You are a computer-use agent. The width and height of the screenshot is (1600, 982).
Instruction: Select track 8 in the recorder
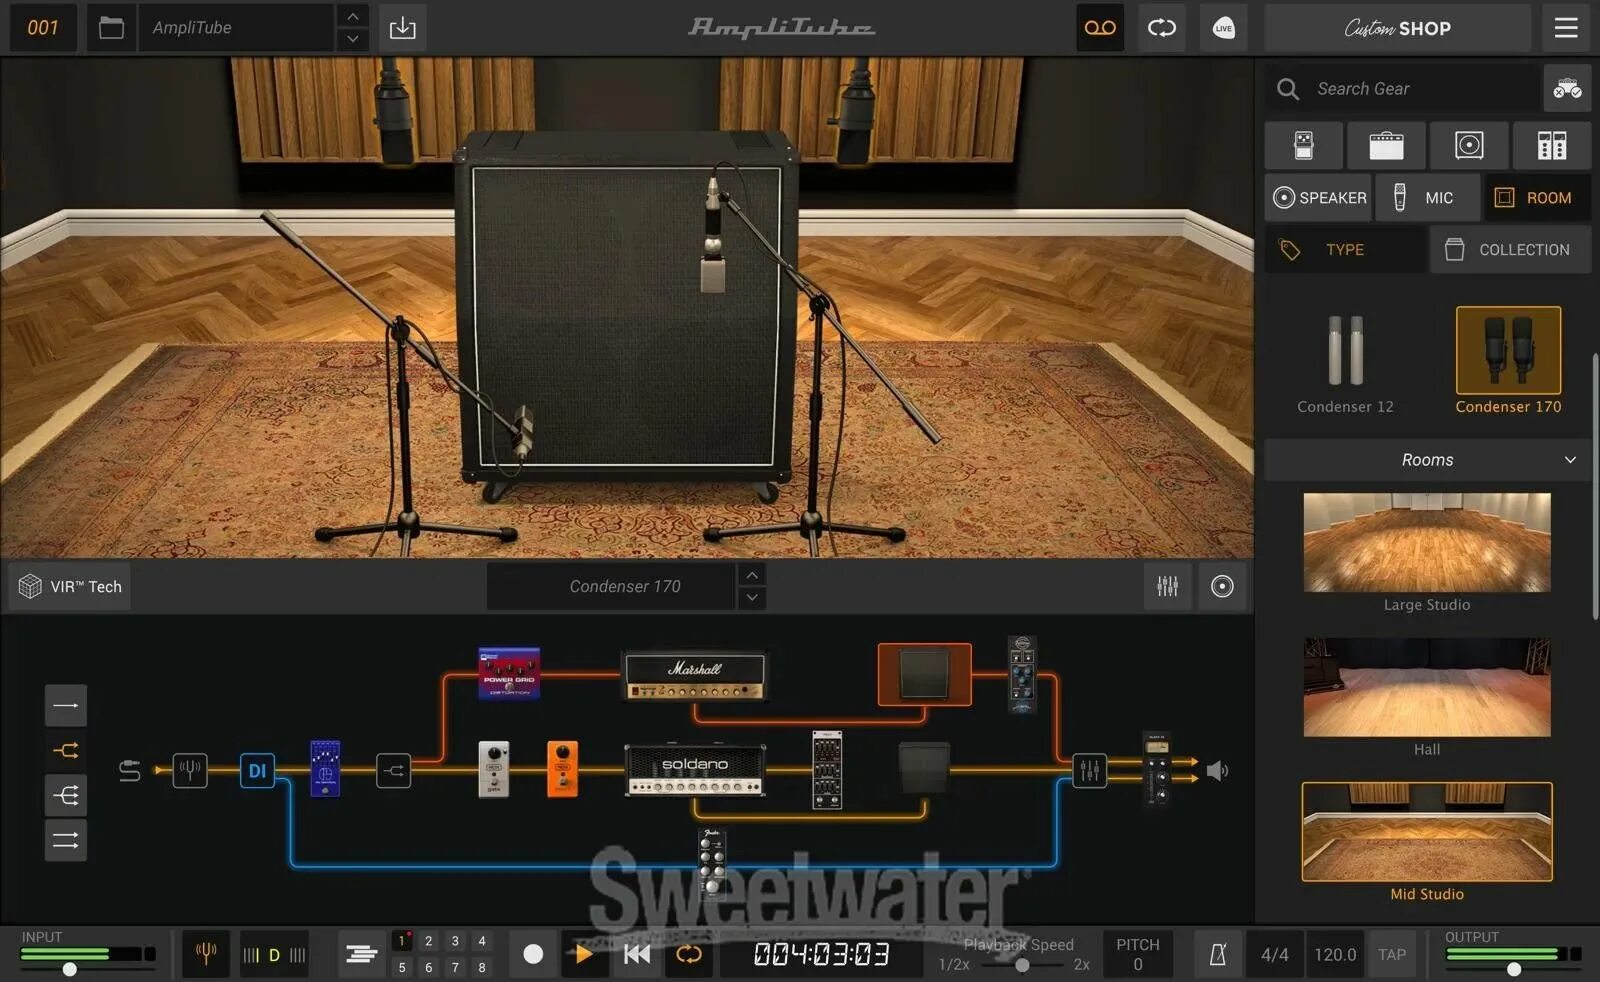(482, 967)
